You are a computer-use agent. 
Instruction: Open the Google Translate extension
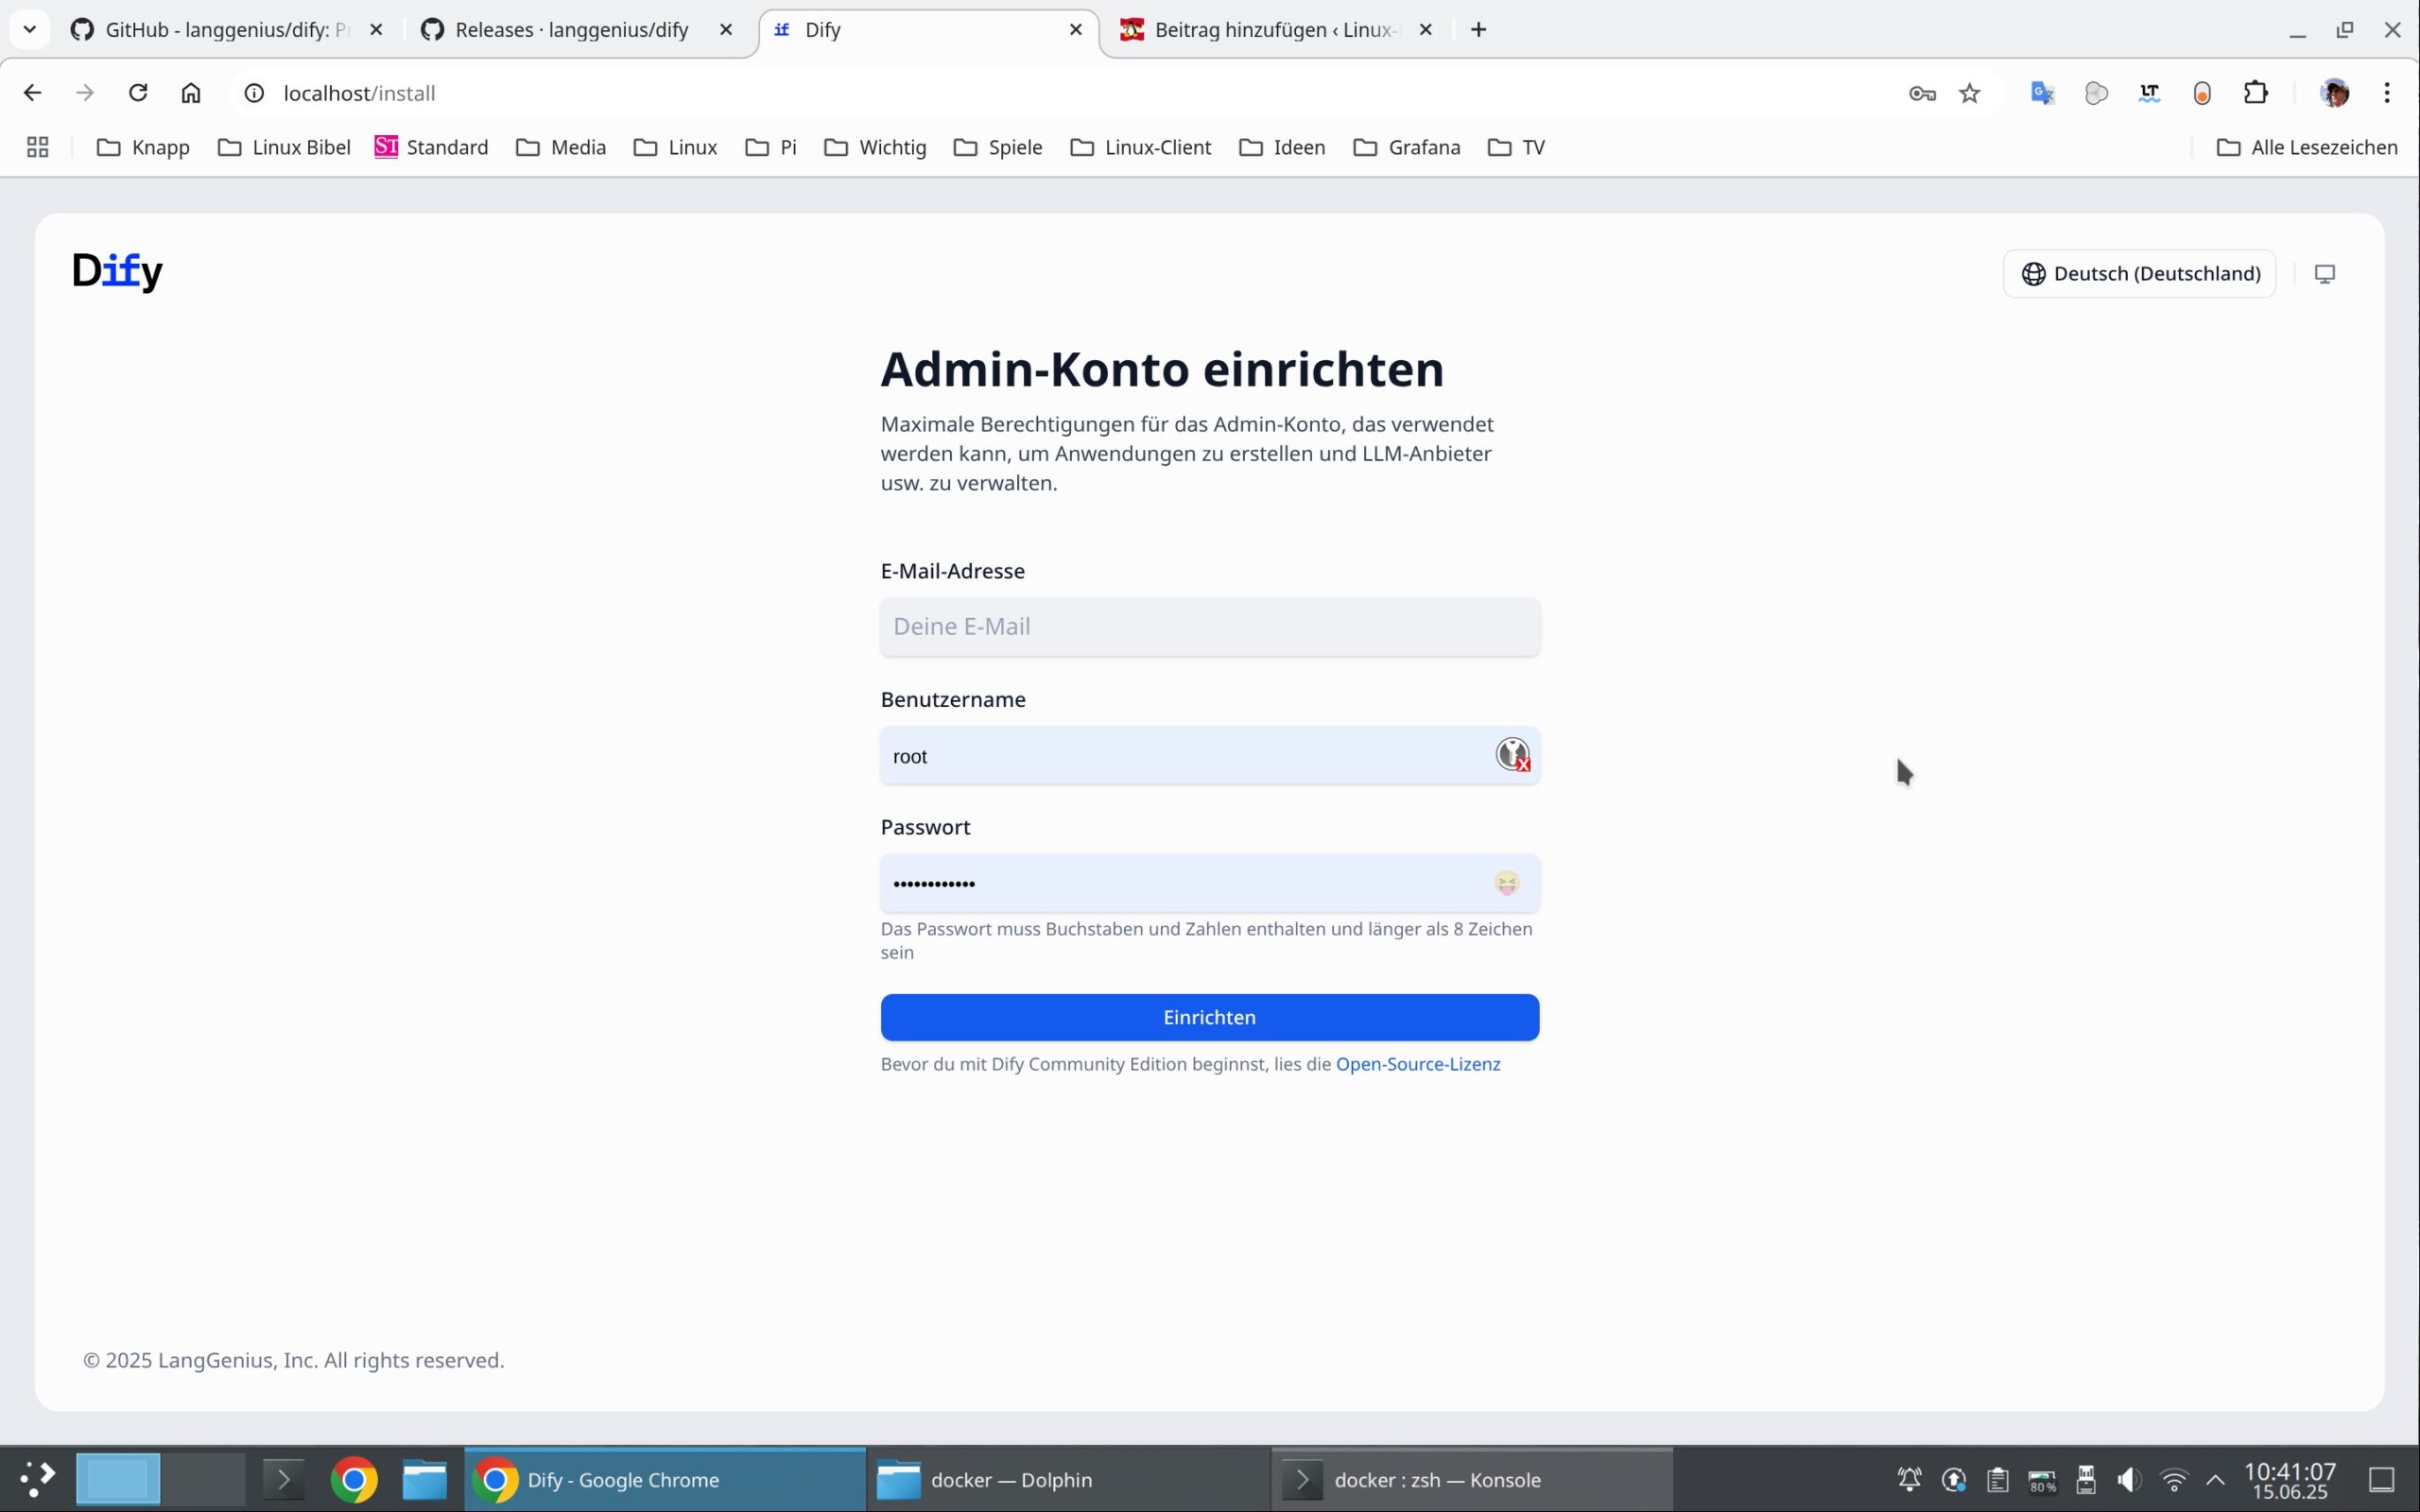[2042, 93]
